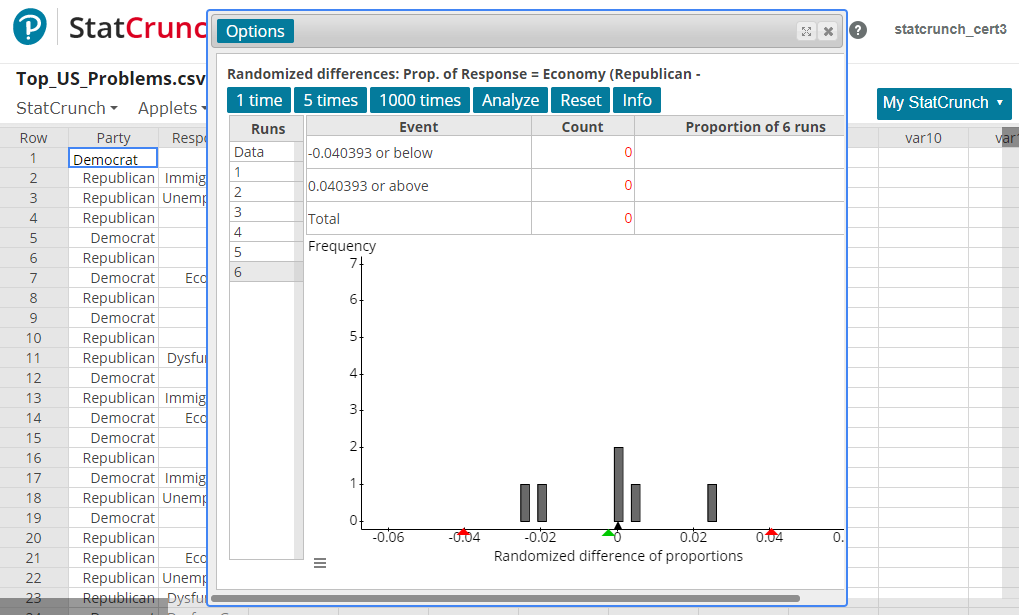Click the Options button in the dialog header
This screenshot has height=615, width=1019.
254,31
